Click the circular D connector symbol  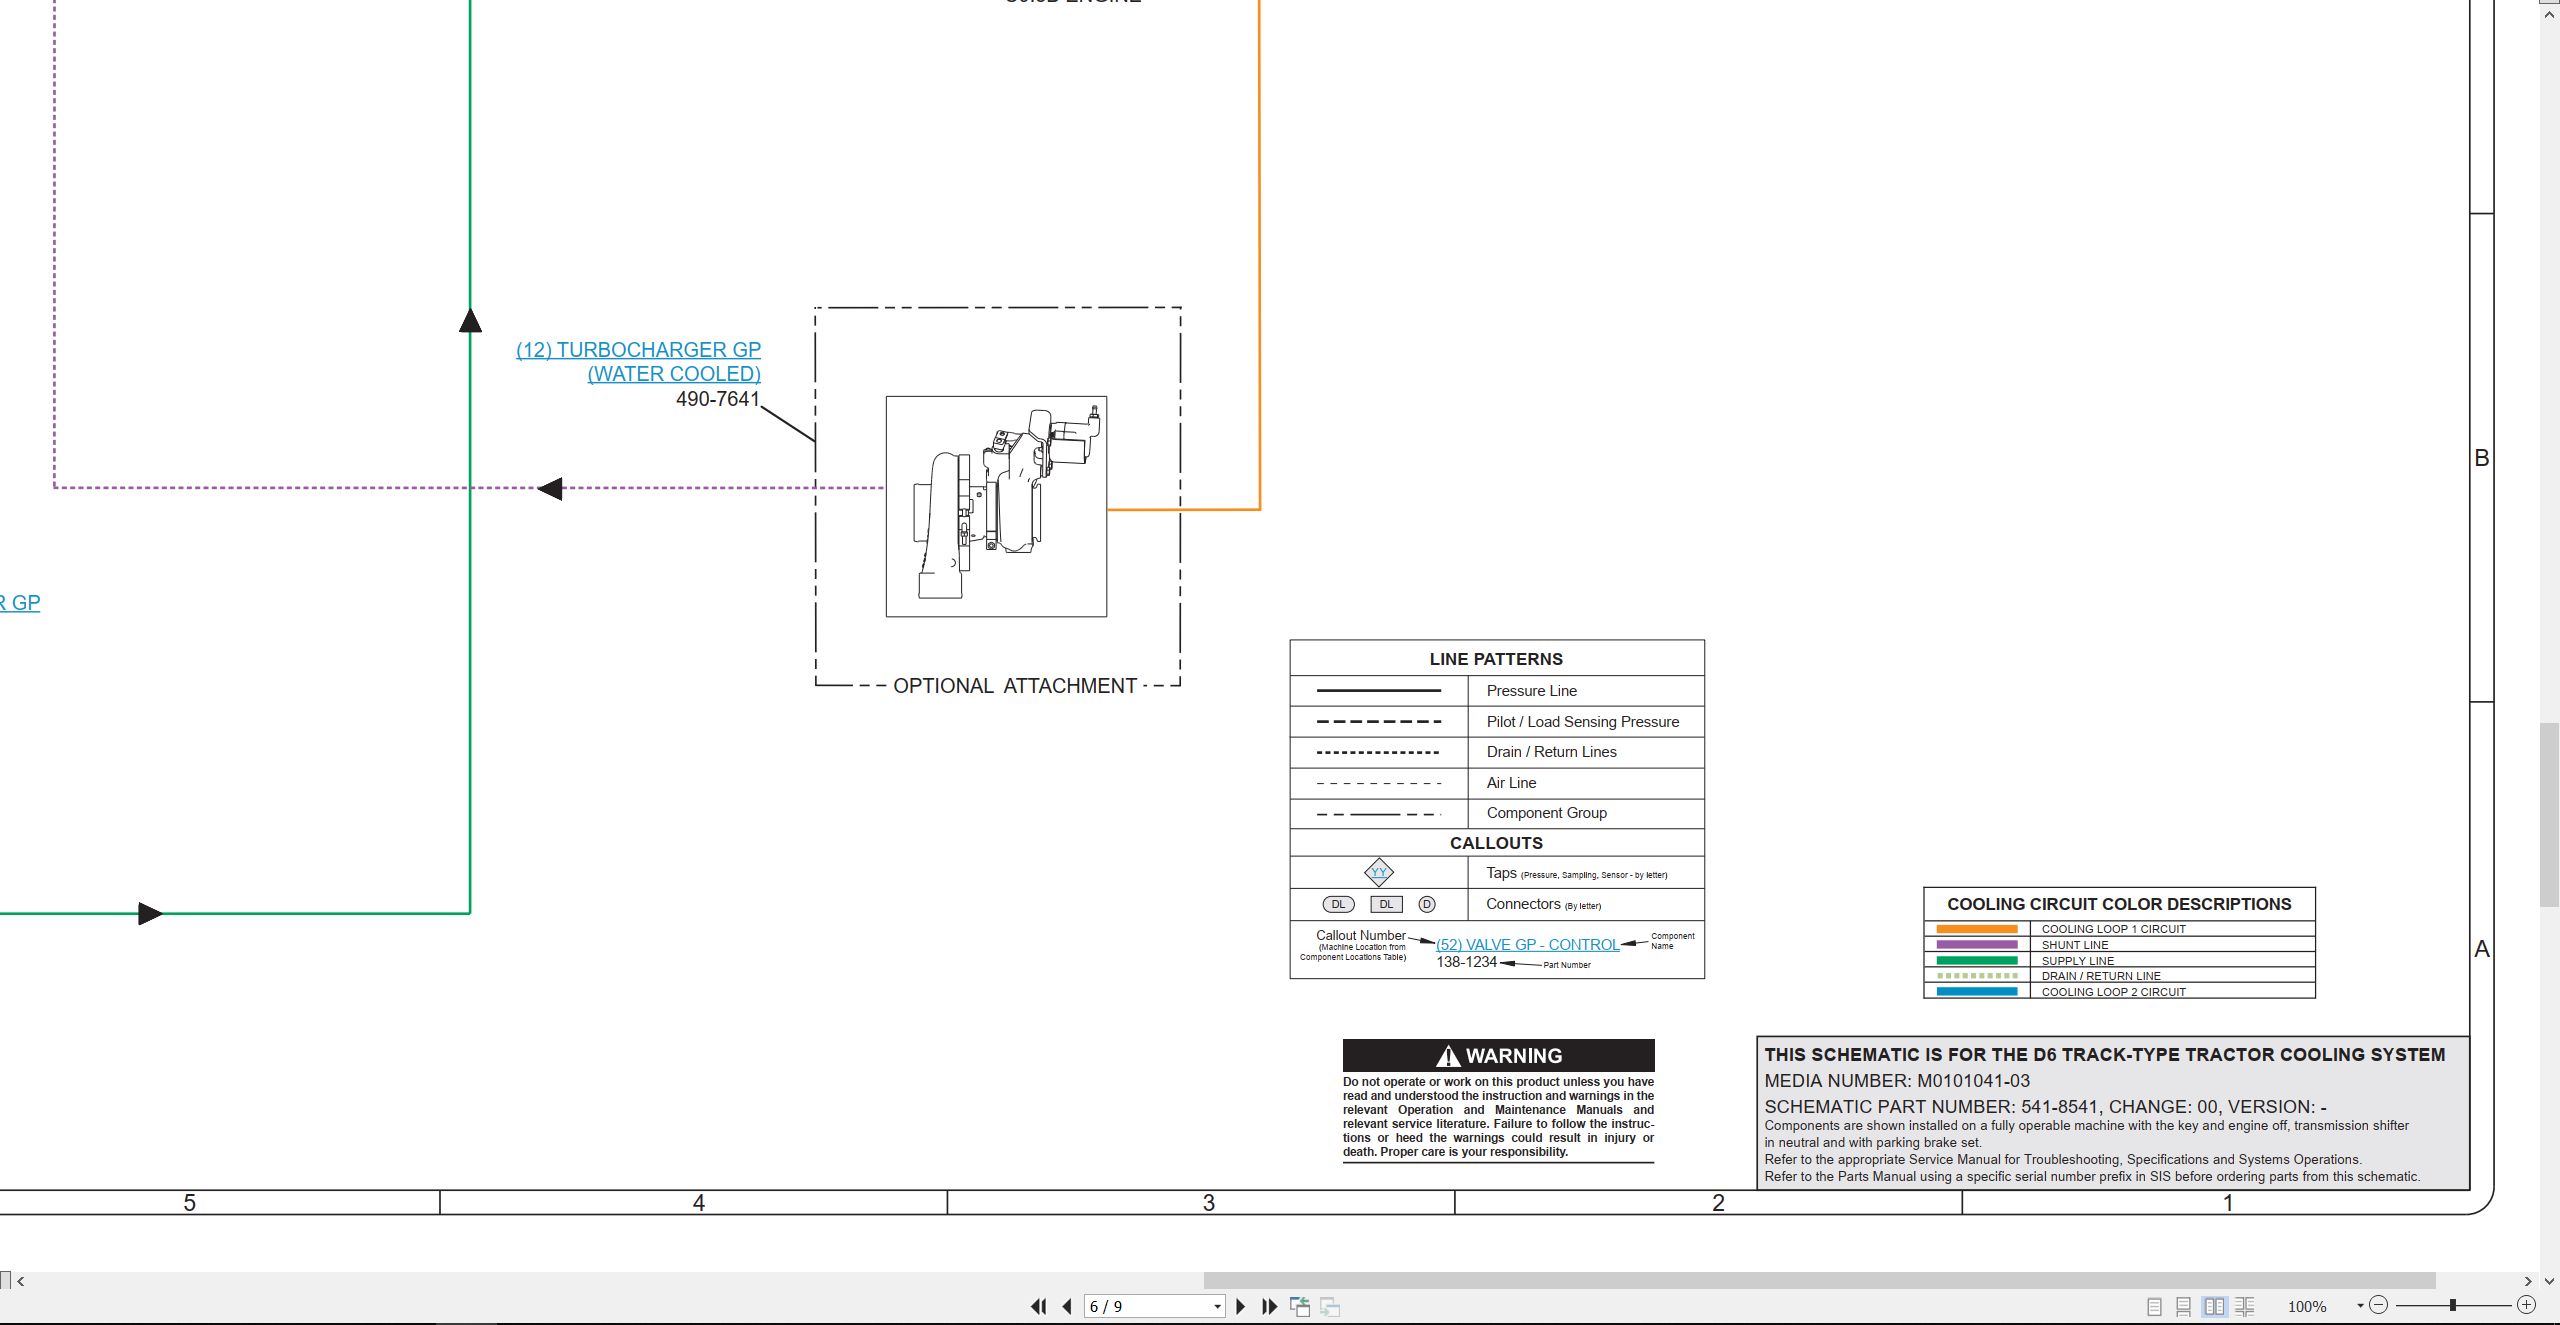coord(1427,904)
